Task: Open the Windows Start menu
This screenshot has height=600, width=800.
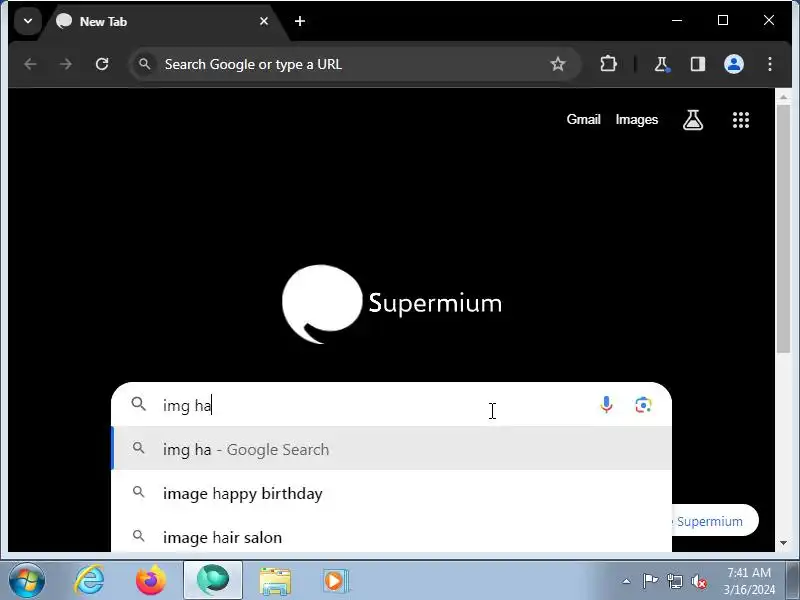Action: (27, 581)
